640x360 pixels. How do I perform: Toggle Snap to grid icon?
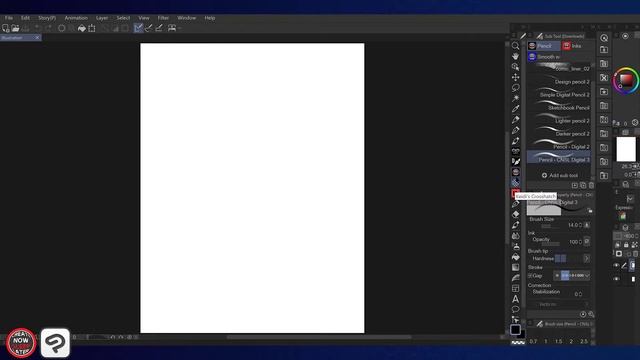[x=159, y=28]
